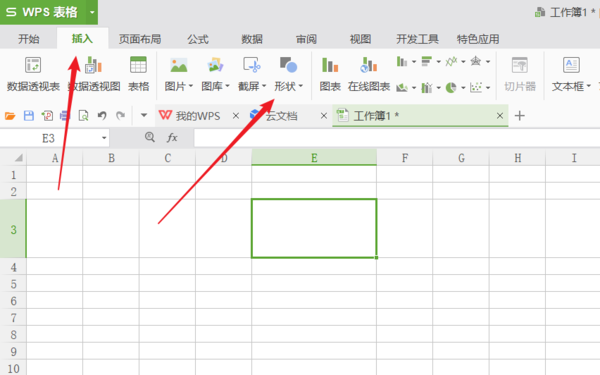Open the Pivot Table (数据透视表) tool

[33, 75]
